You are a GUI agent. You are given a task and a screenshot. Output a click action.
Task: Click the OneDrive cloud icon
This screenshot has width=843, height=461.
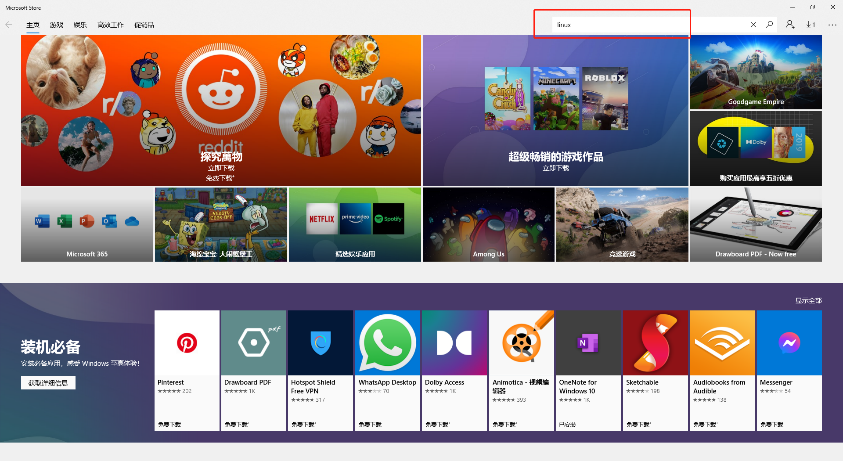click(132, 221)
